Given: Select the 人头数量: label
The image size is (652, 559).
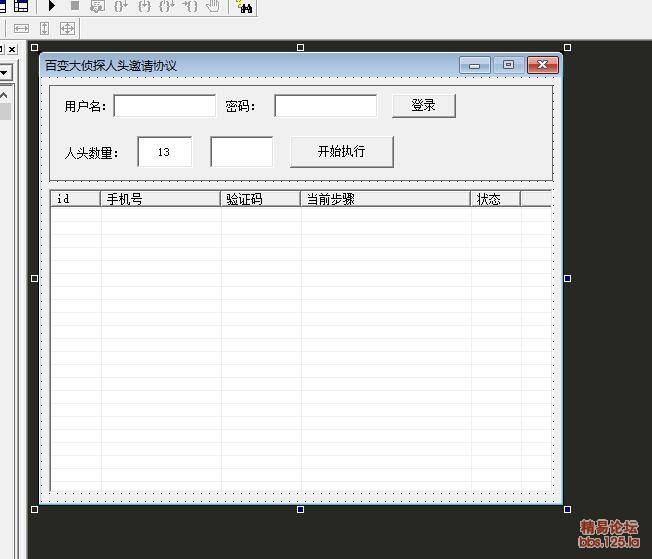Looking at the screenshot, I should click(91, 153).
